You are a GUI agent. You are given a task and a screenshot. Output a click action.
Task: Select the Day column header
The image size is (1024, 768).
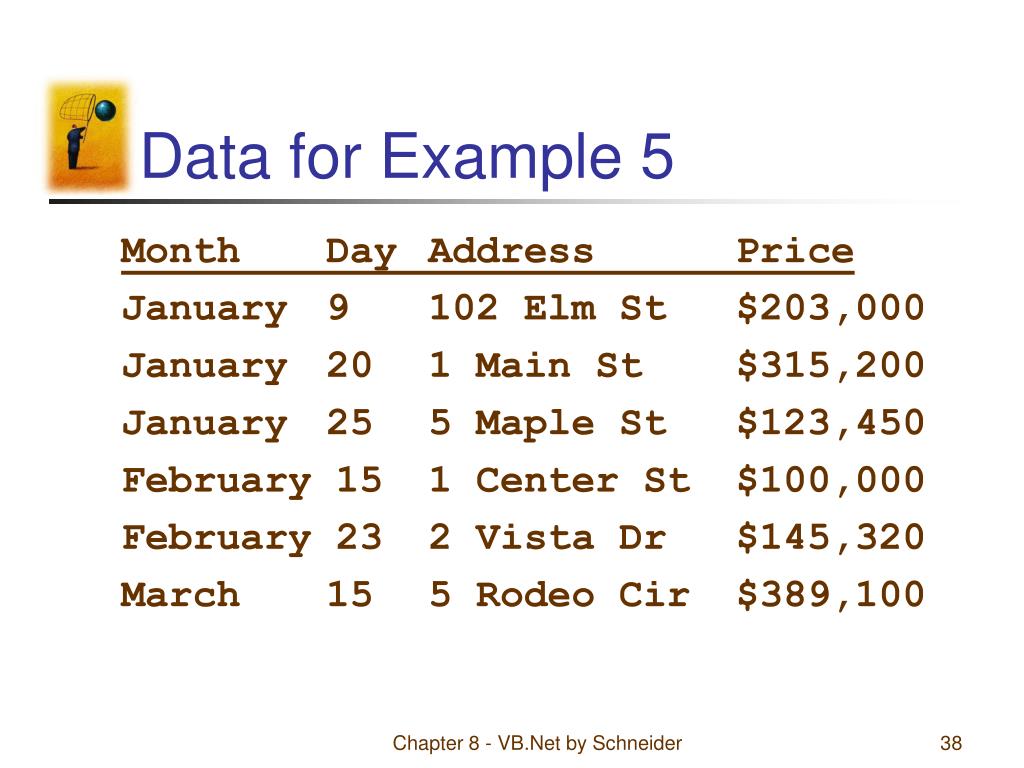(361, 253)
